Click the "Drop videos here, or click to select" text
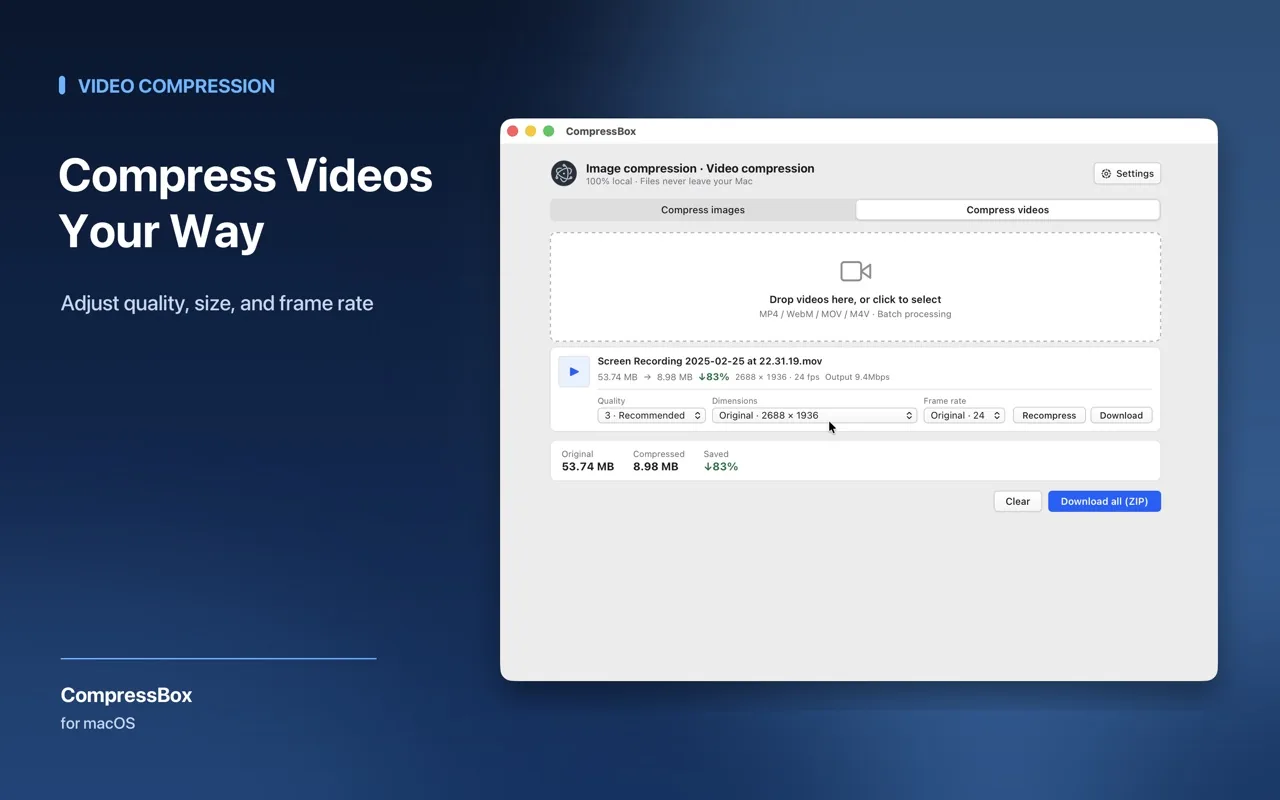 pyautogui.click(x=855, y=299)
